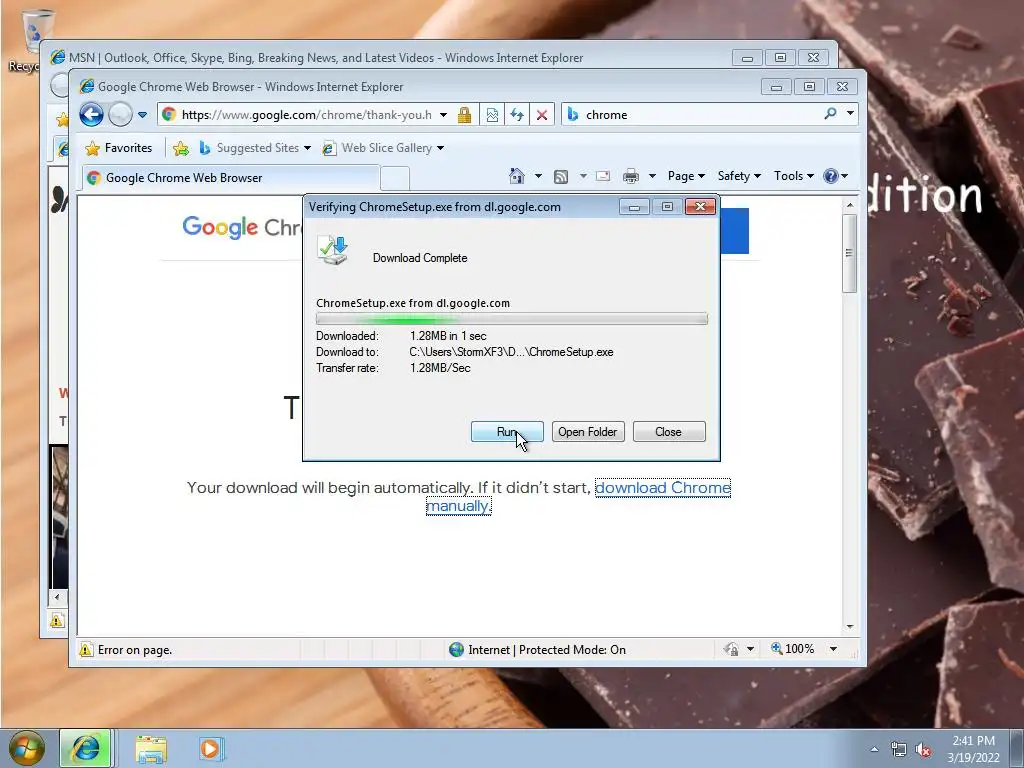The width and height of the screenshot is (1024, 768).
Task: Click the warning icon in MSN window status bar
Action: tap(57, 620)
